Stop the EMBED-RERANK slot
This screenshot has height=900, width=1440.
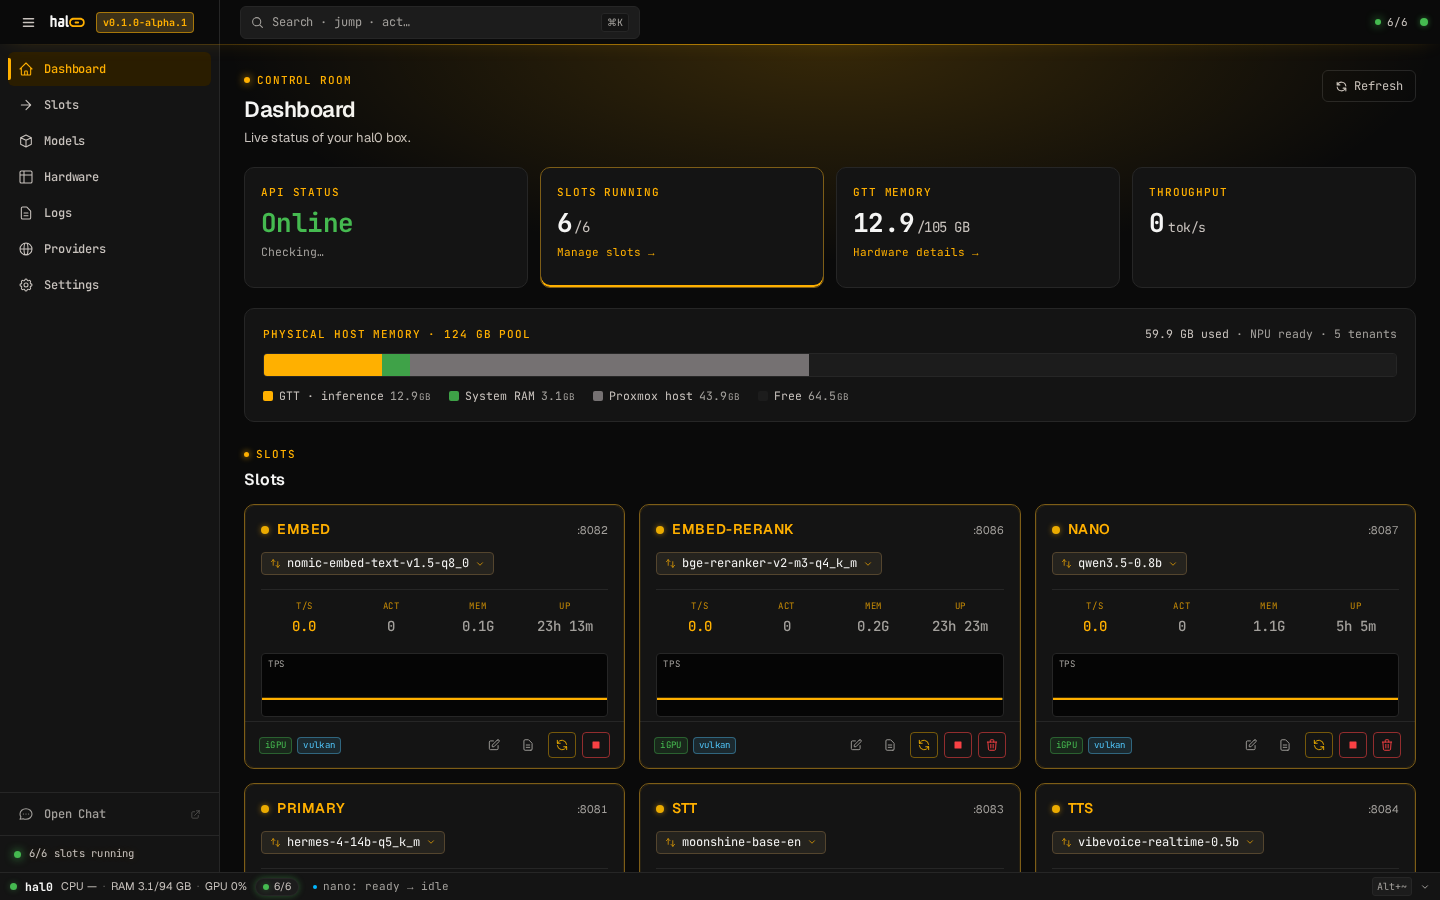coord(958,745)
